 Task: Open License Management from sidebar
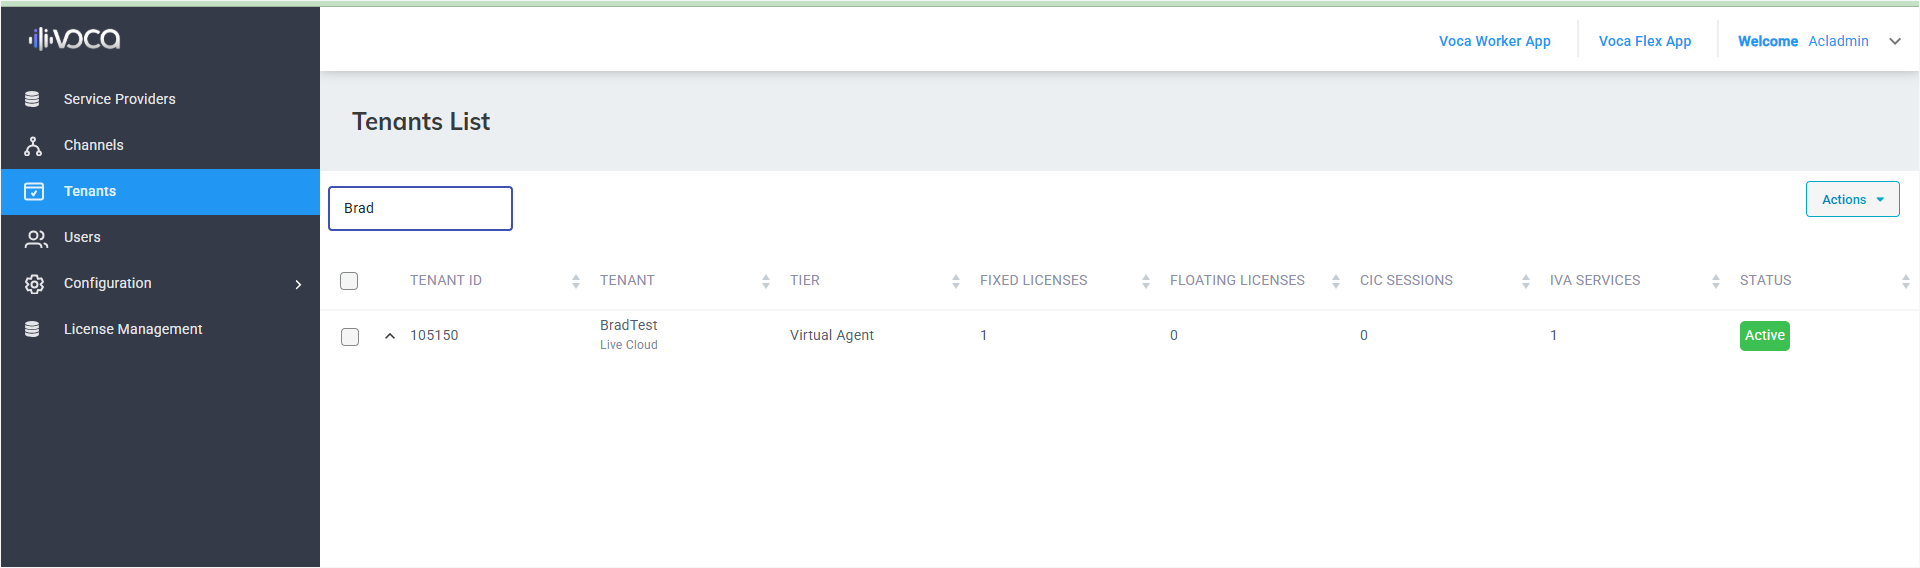[x=133, y=329]
